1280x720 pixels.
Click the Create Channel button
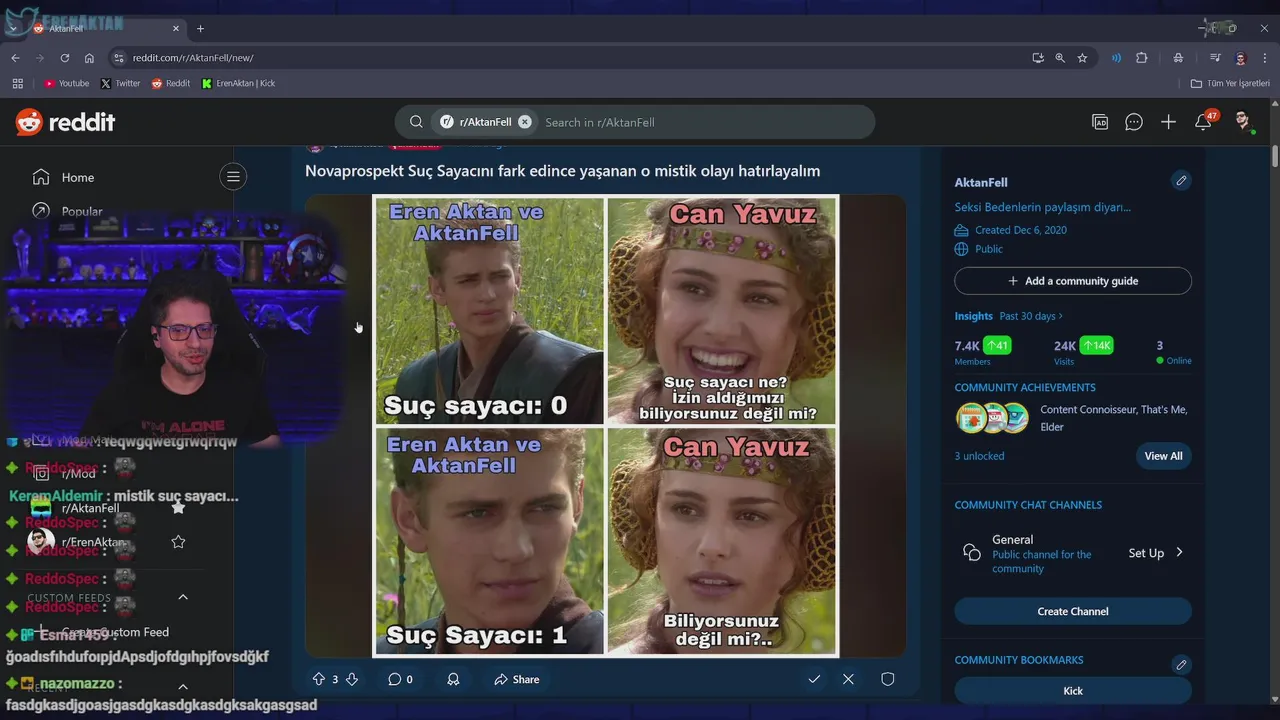point(1073,611)
